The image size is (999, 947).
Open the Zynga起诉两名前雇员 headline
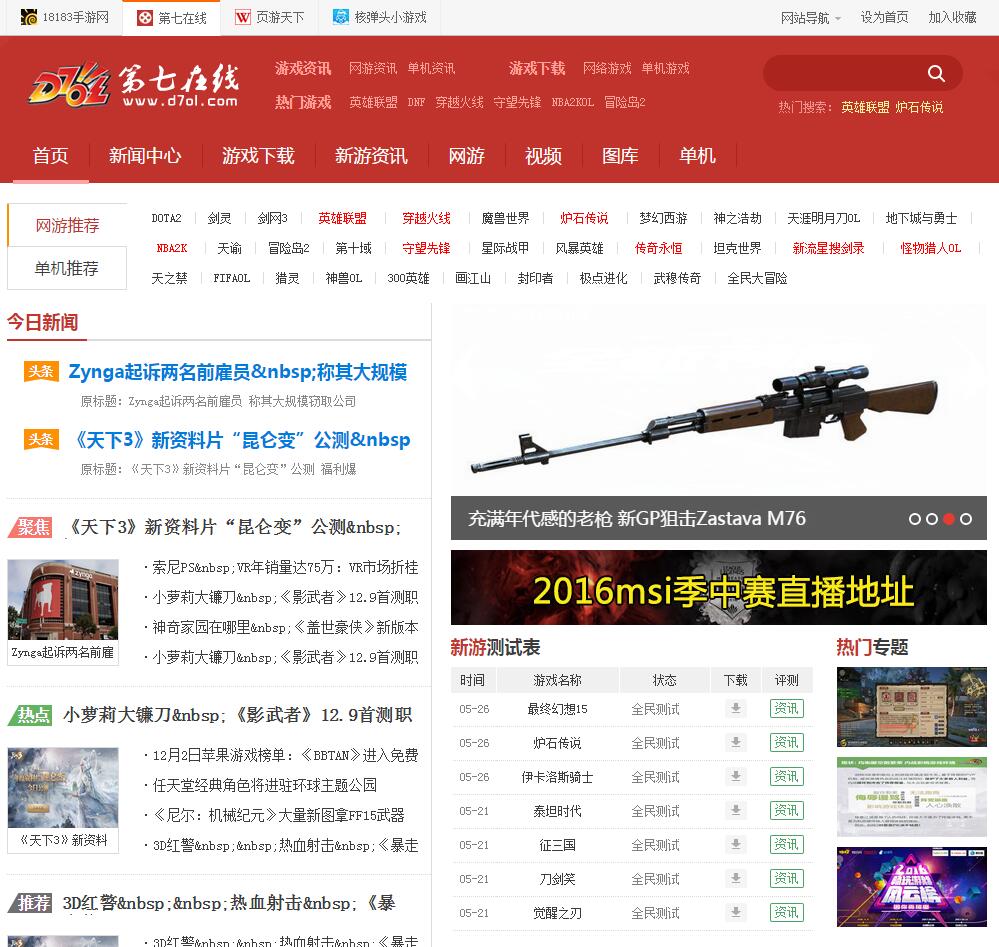(237, 372)
